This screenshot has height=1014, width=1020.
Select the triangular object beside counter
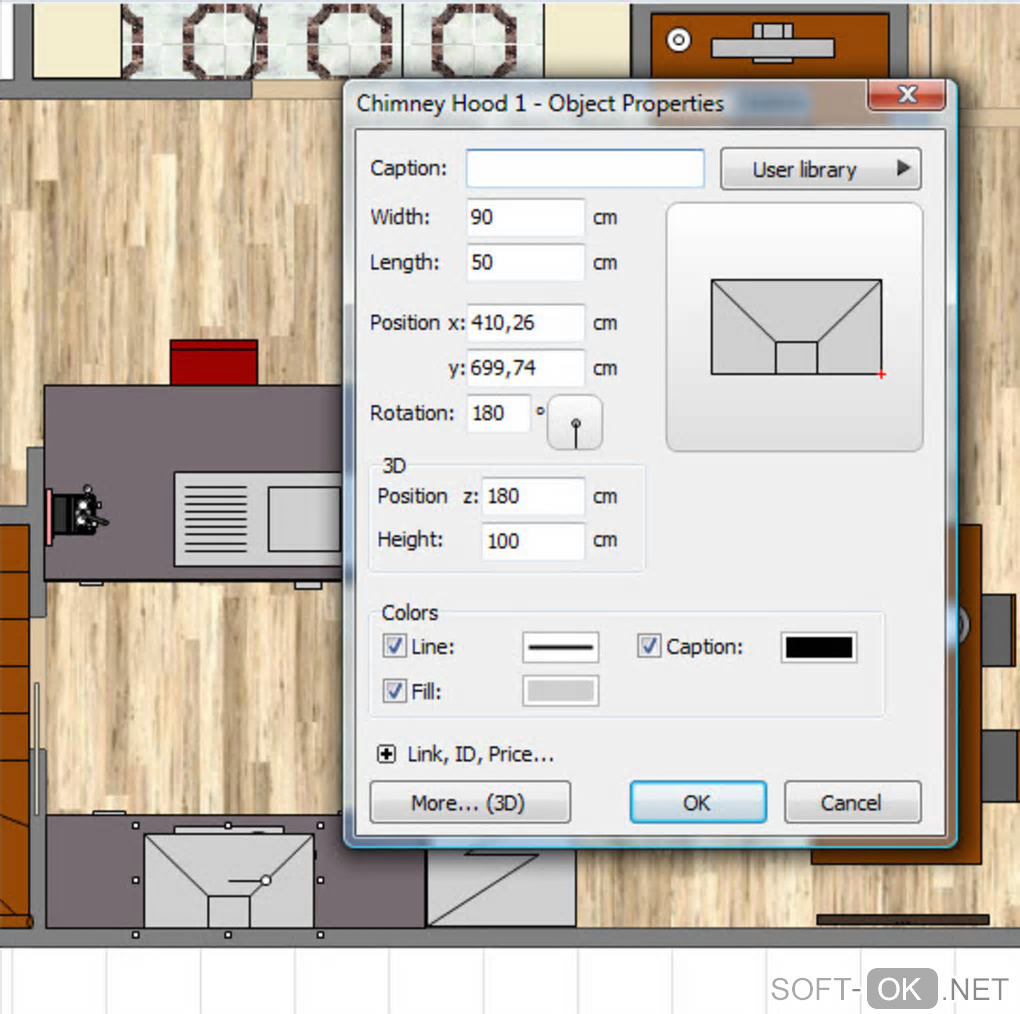pyautogui.click(x=500, y=888)
